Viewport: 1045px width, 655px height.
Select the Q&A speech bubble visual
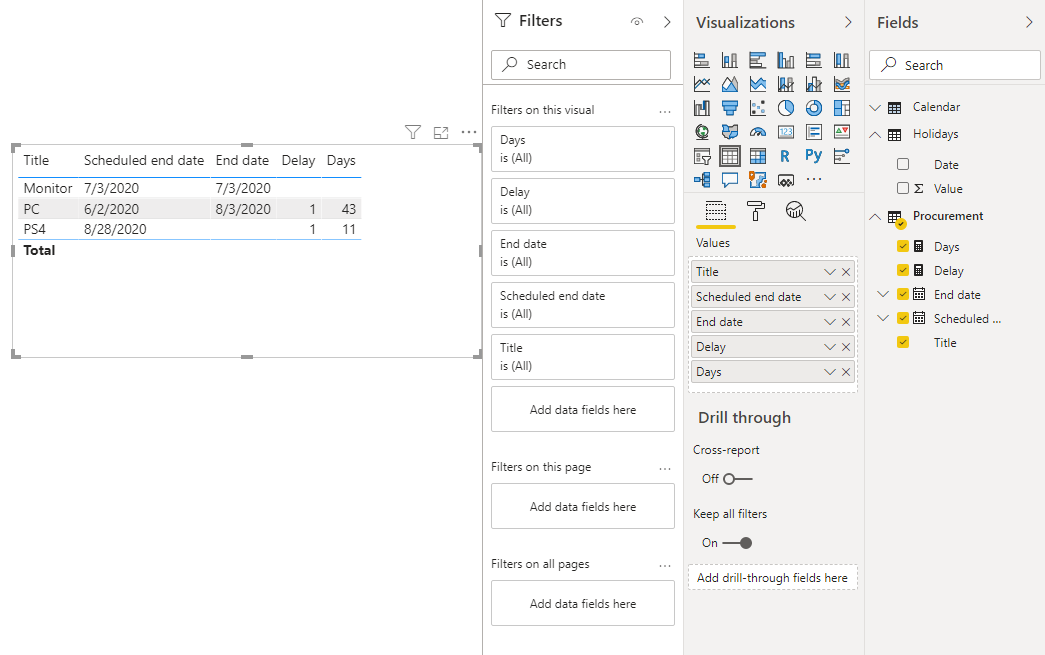pyautogui.click(x=730, y=180)
